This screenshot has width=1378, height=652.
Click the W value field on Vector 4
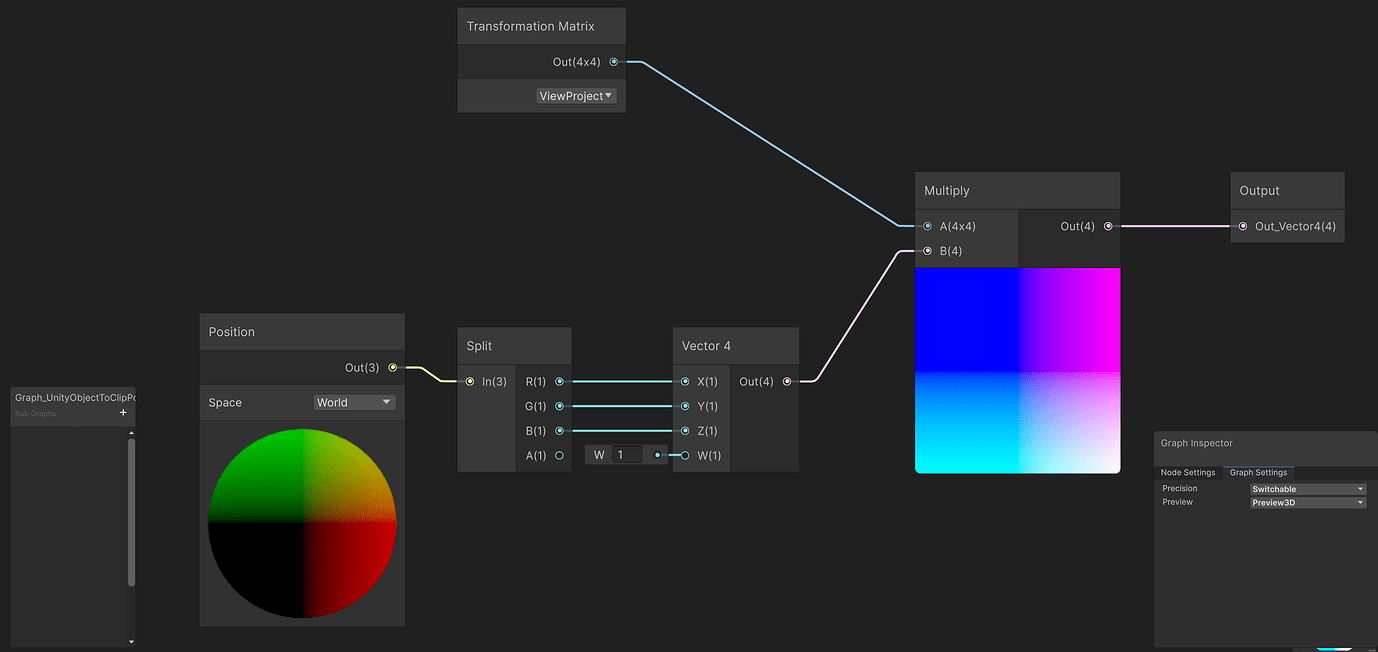click(x=625, y=454)
